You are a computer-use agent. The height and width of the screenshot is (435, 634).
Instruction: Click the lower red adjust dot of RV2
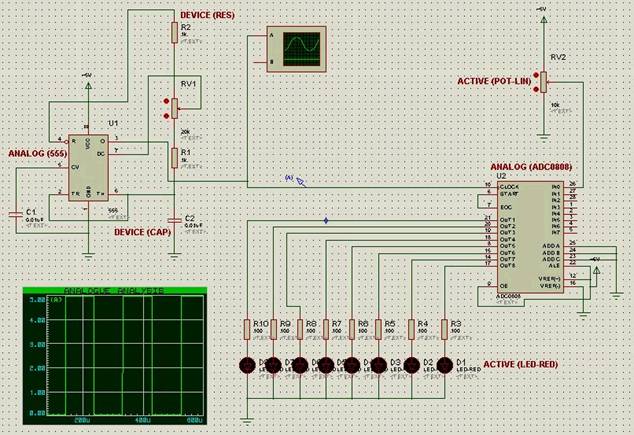536,89
